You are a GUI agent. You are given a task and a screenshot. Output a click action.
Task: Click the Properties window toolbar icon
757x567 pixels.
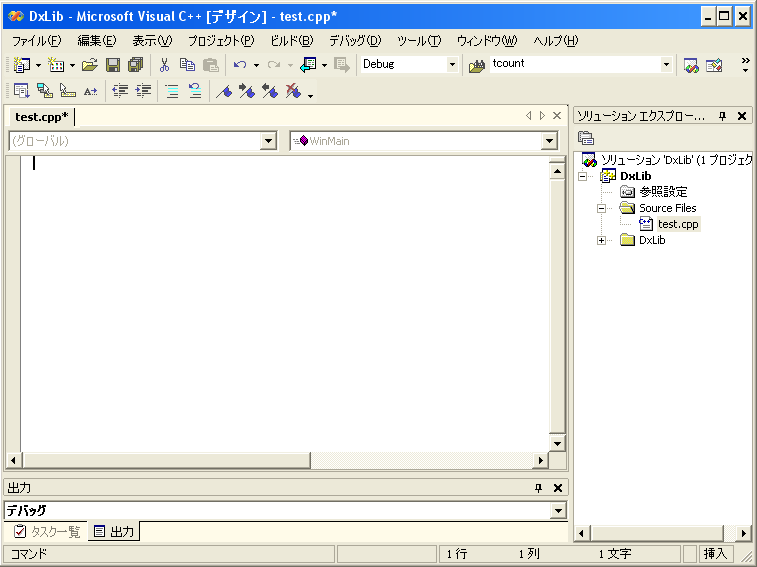point(714,65)
